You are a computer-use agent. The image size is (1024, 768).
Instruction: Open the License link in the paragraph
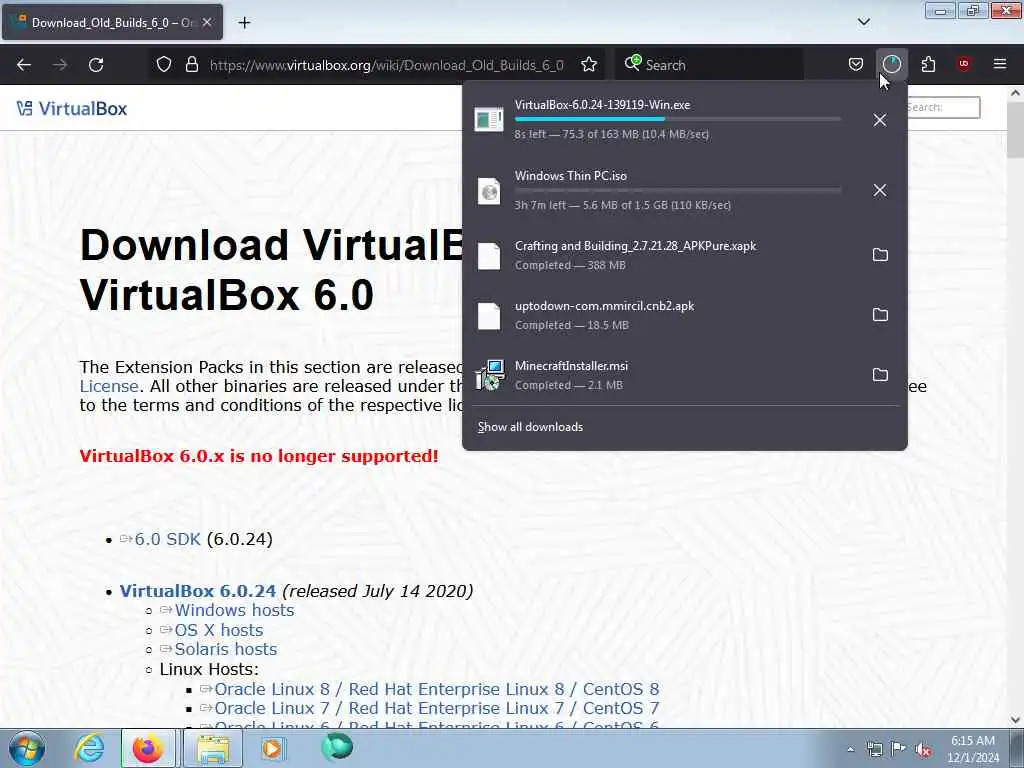point(108,386)
